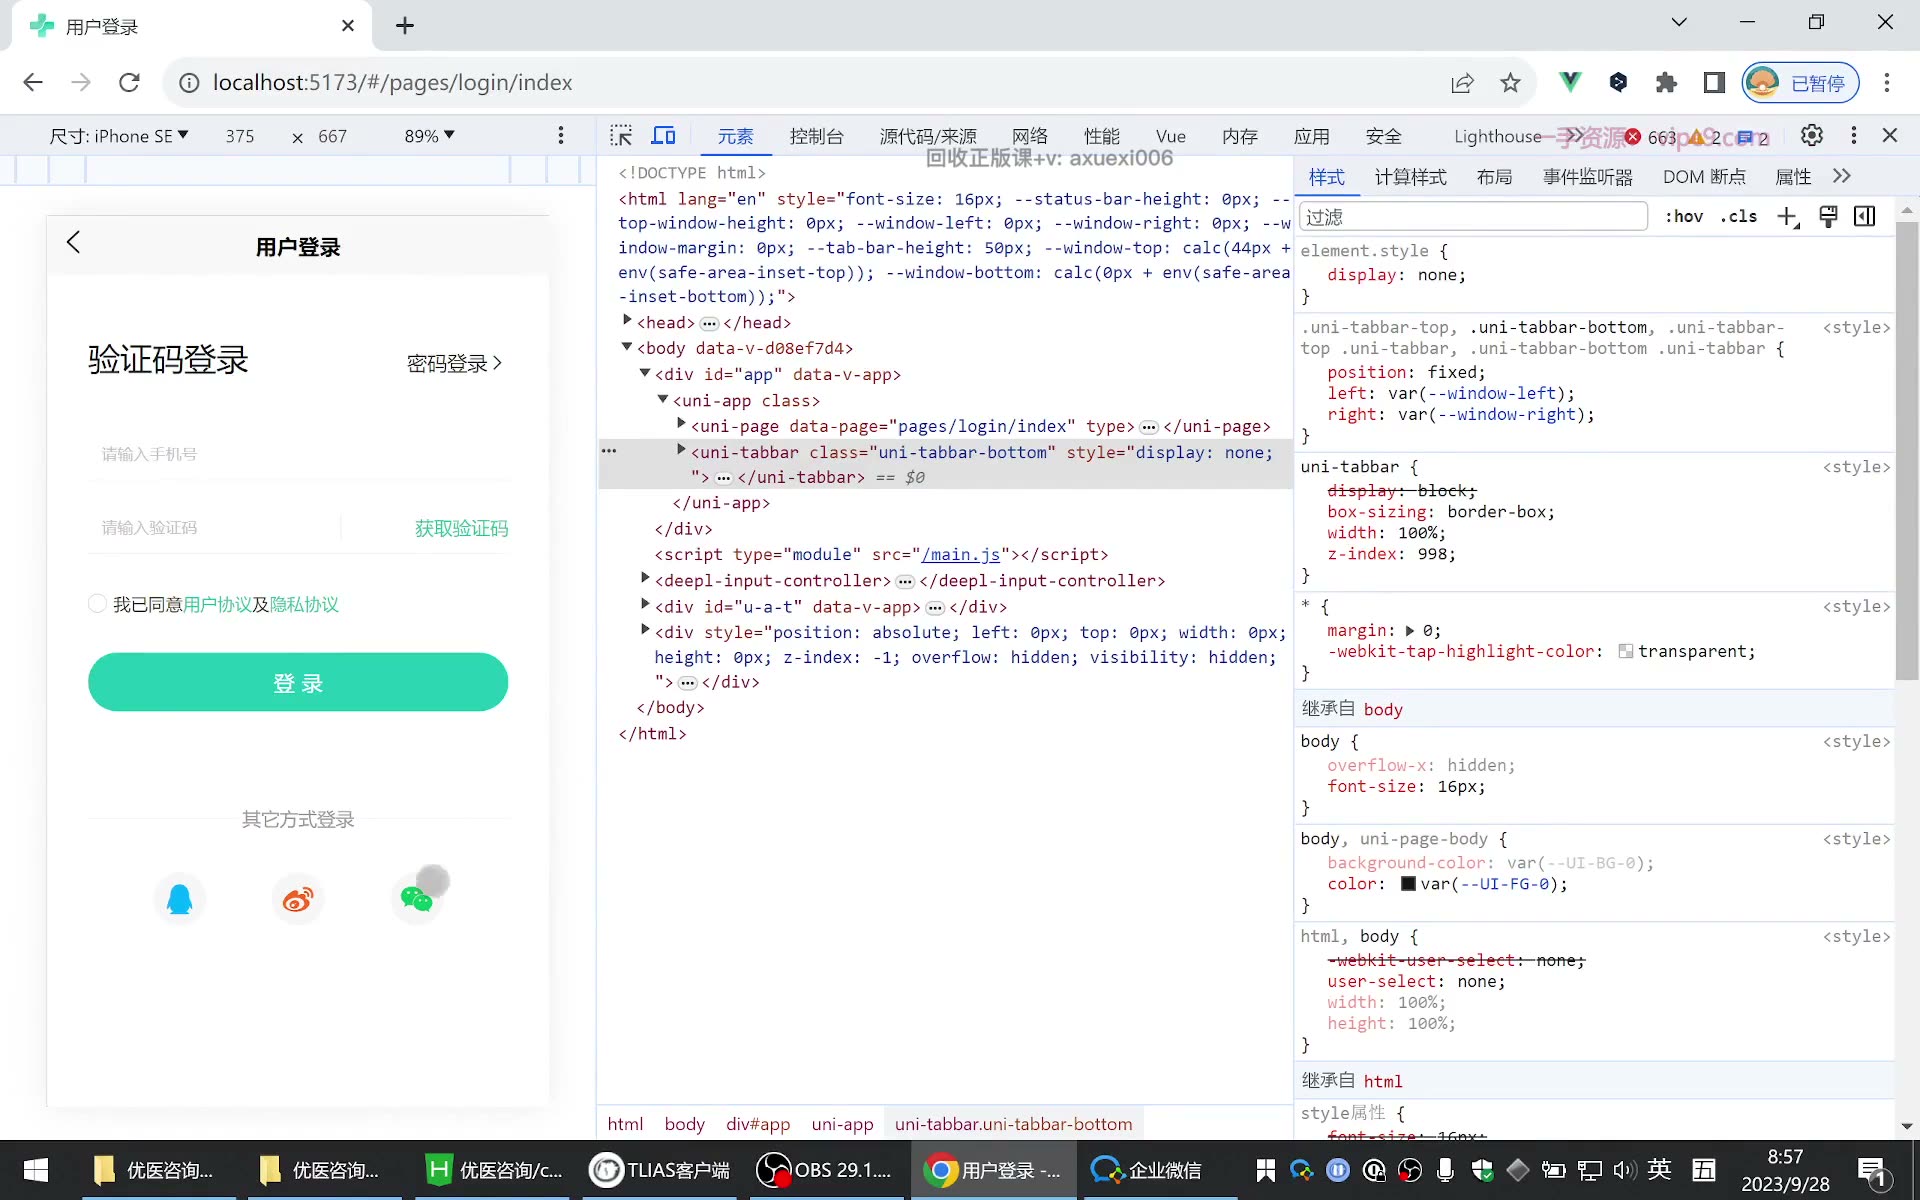Screen dimensions: 1920x1200
Task: Share this page from the address bar
Action: 1462,83
